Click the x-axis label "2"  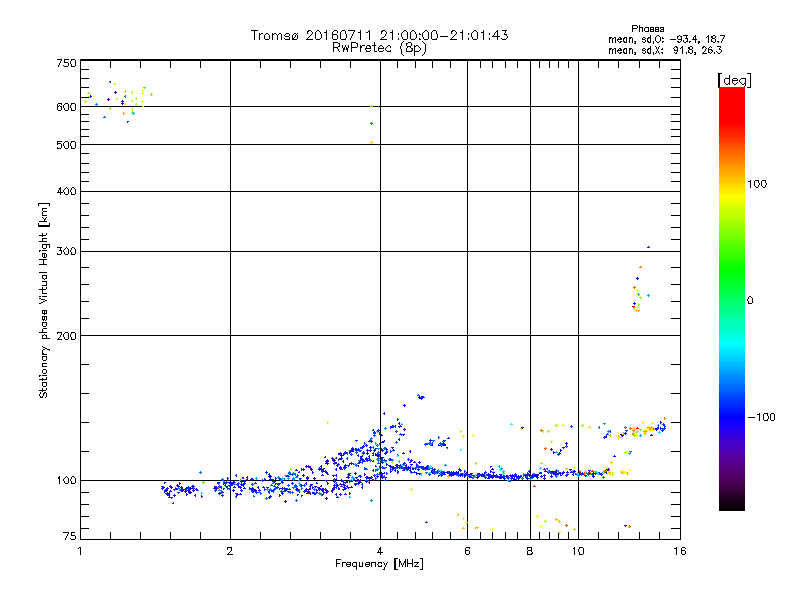point(230,551)
